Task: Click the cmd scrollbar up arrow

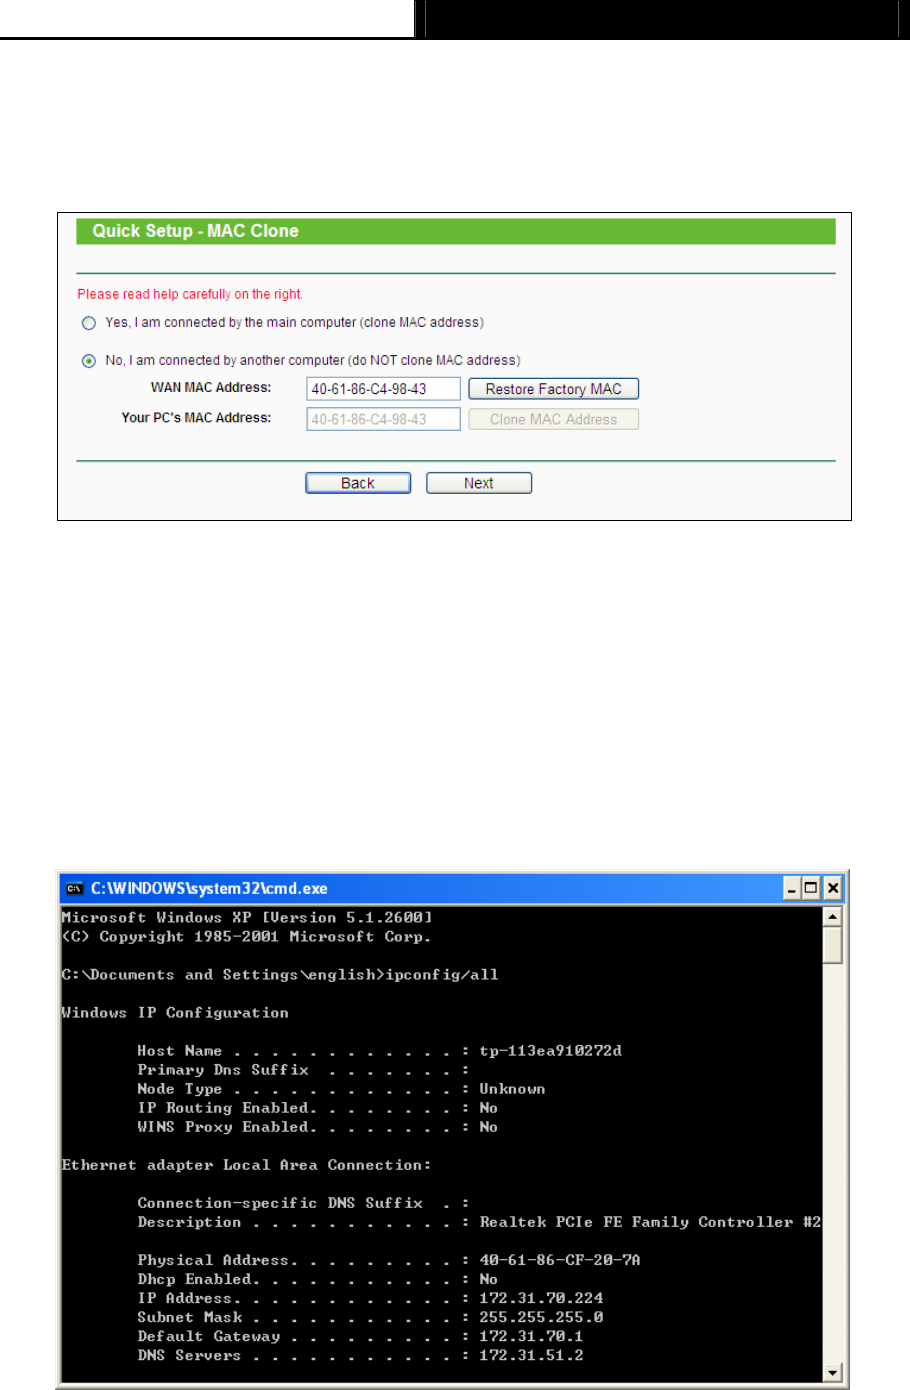Action: (x=832, y=916)
